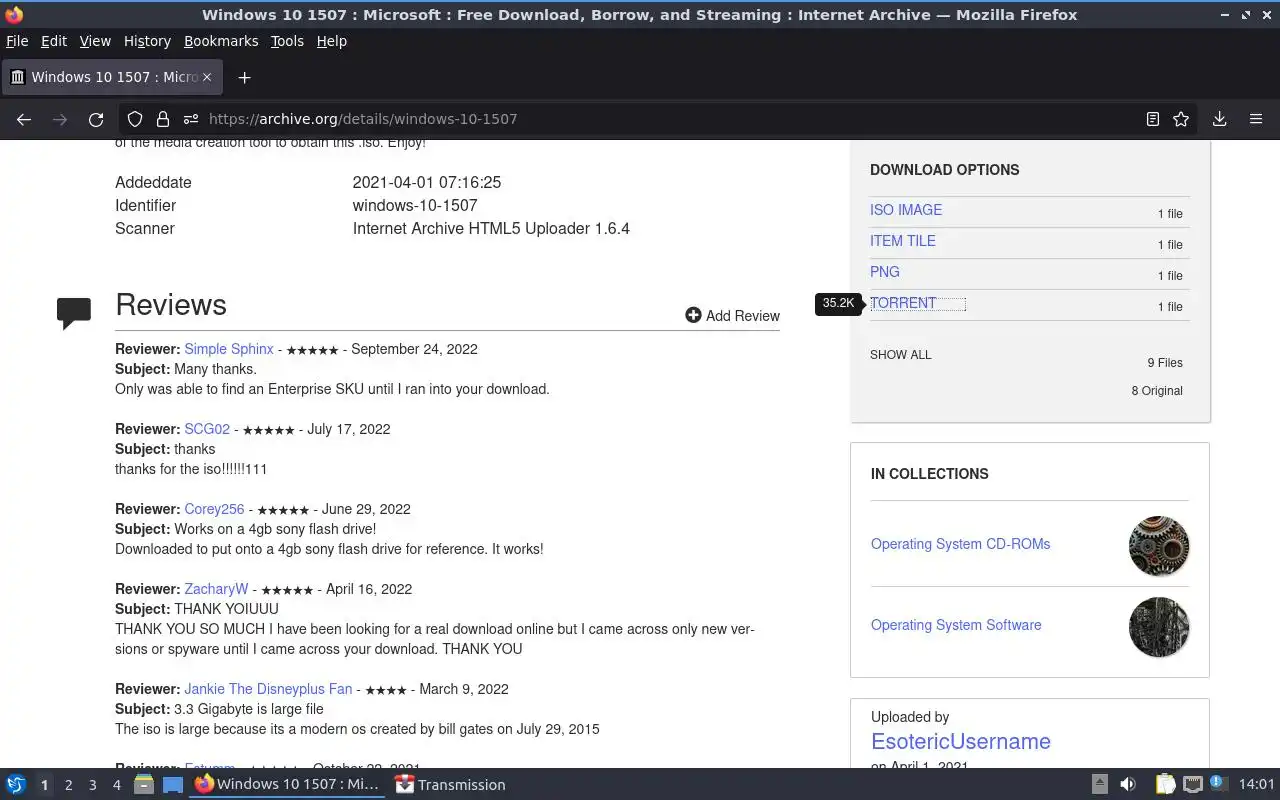
Task: Click the identifier value 'windows-10-1507'
Action: [x=415, y=205]
